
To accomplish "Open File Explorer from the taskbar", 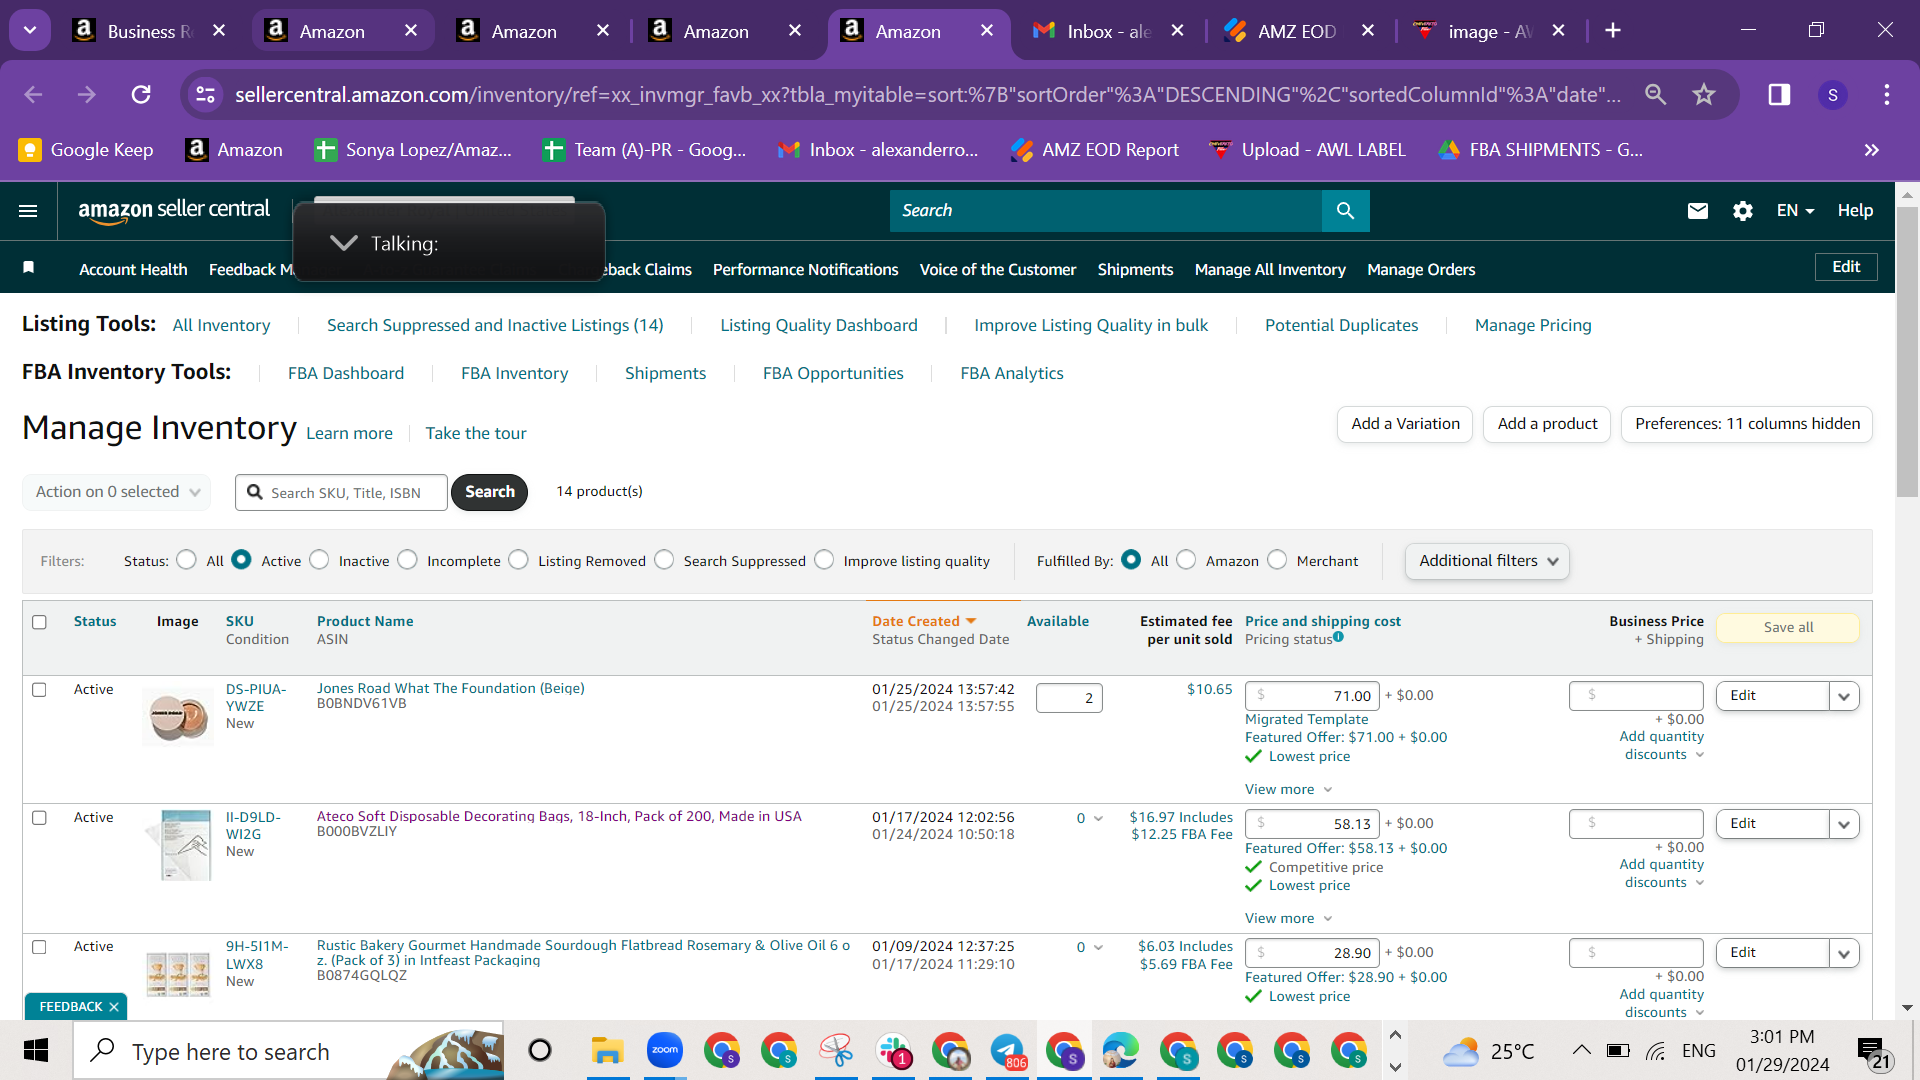I will [607, 1051].
